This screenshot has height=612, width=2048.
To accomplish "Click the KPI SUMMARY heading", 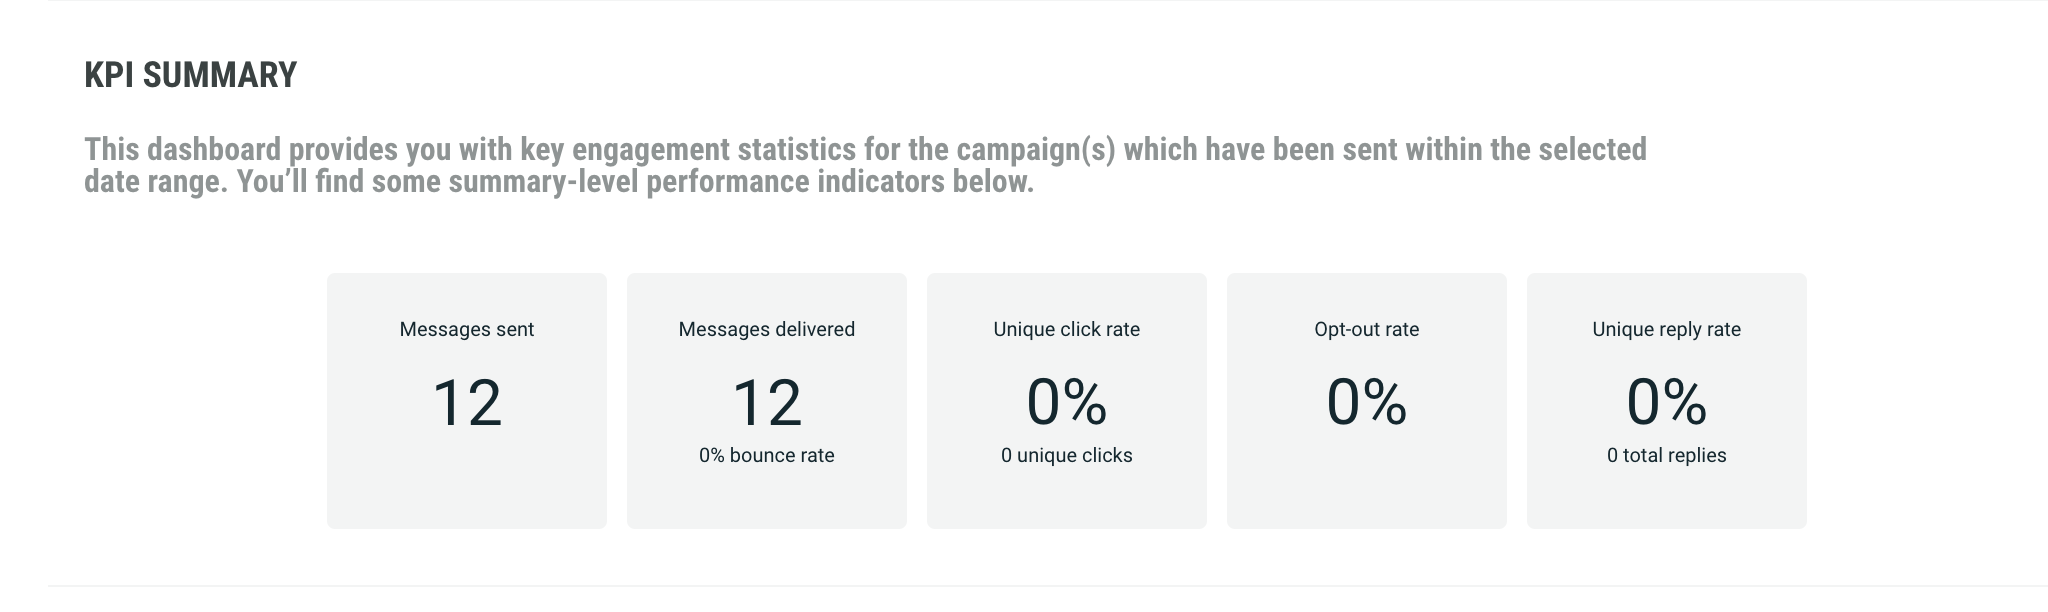I will (x=190, y=75).
